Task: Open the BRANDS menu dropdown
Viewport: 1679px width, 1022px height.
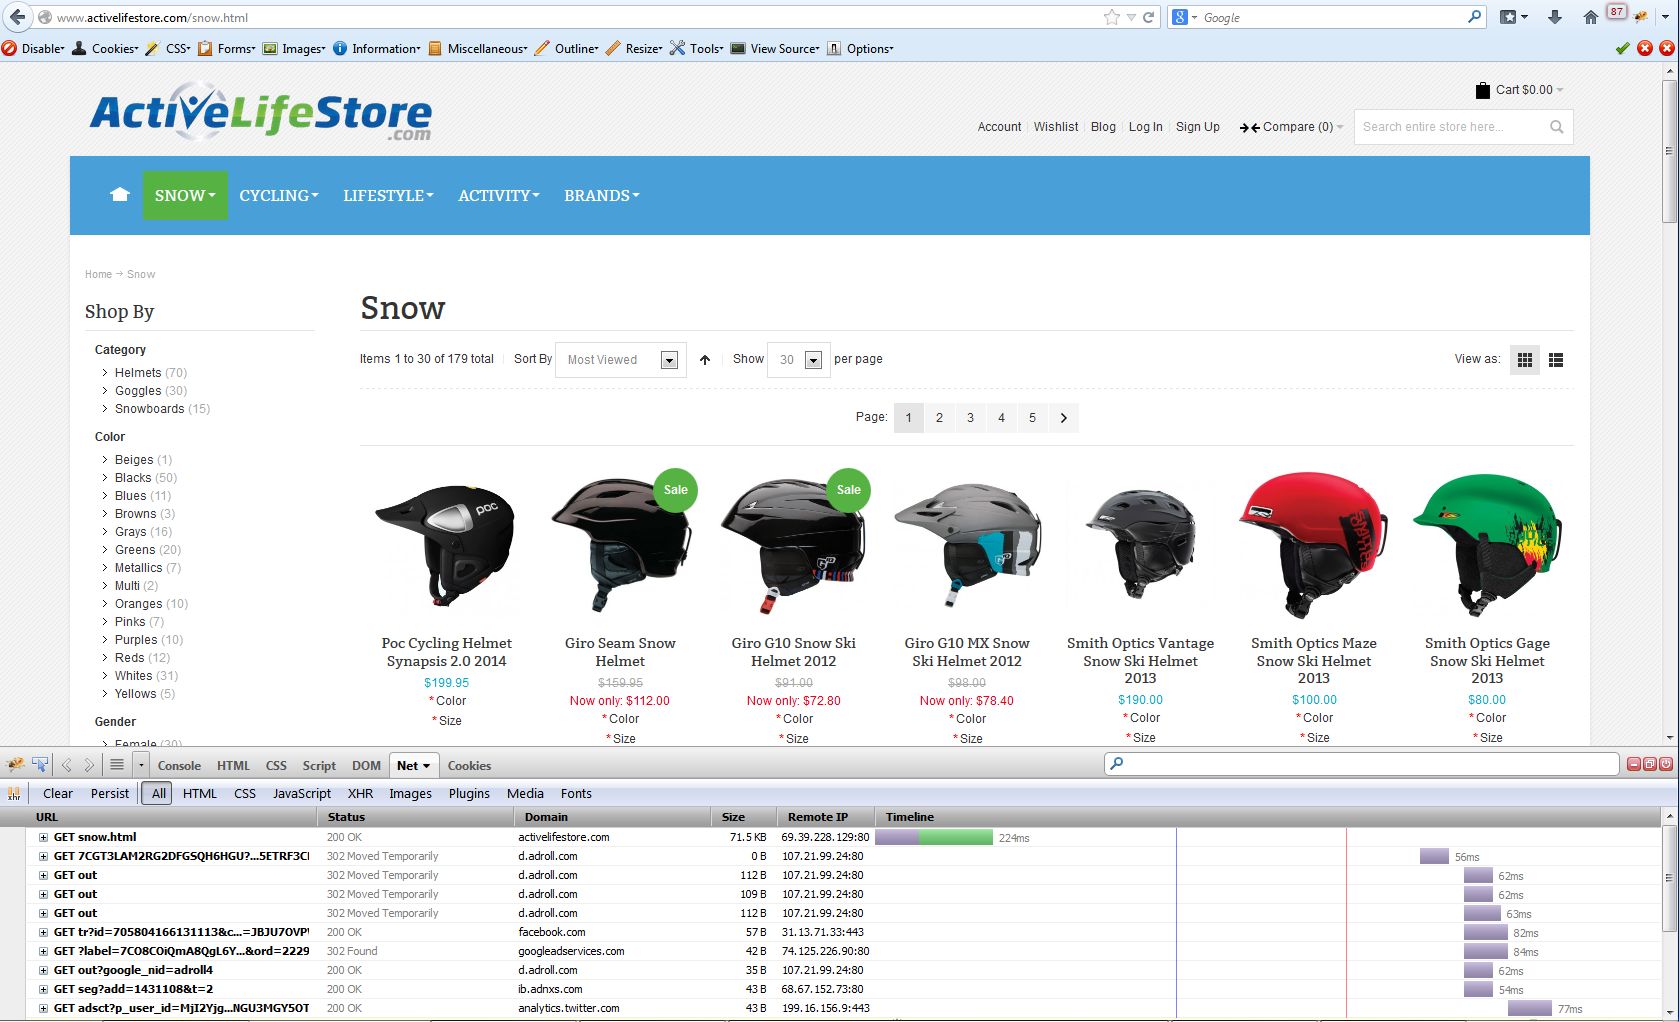Action: click(x=602, y=196)
